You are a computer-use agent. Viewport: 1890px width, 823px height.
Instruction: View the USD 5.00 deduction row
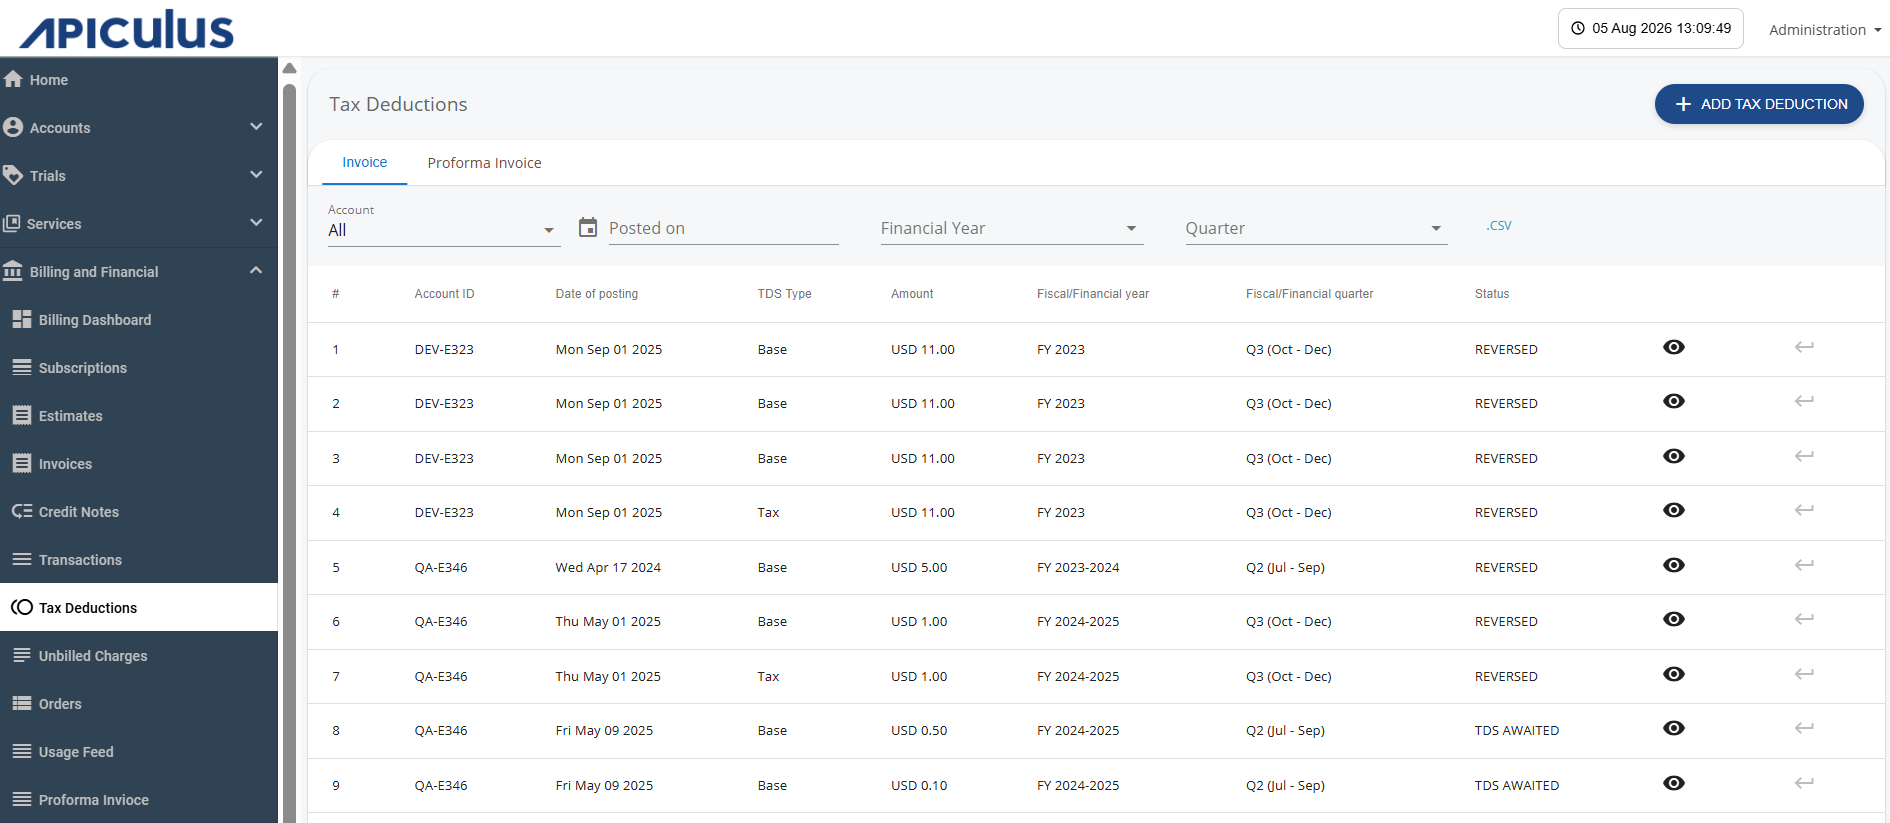pyautogui.click(x=1674, y=565)
